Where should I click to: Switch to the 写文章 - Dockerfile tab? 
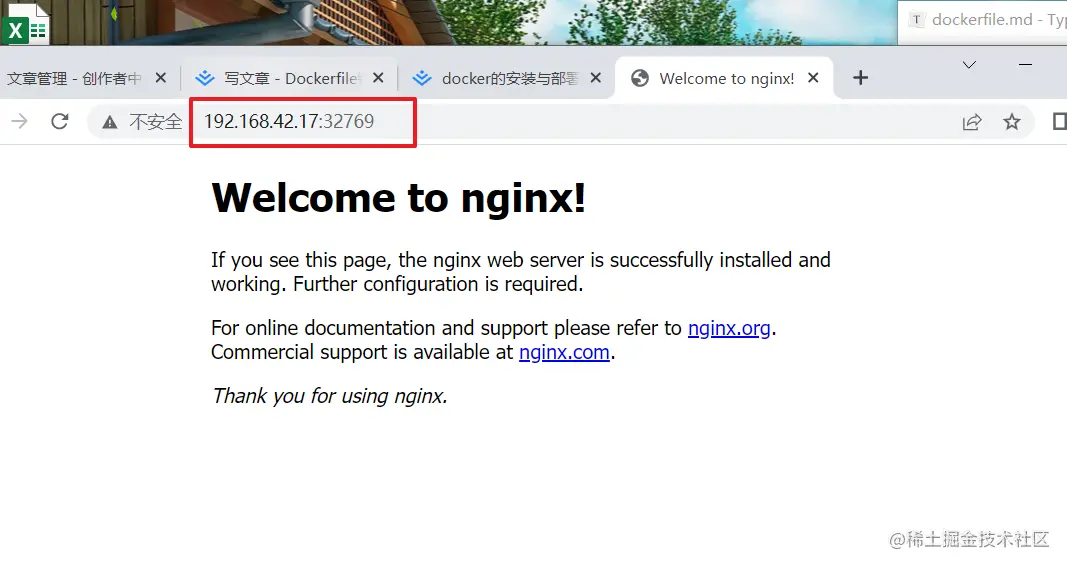coord(293,78)
